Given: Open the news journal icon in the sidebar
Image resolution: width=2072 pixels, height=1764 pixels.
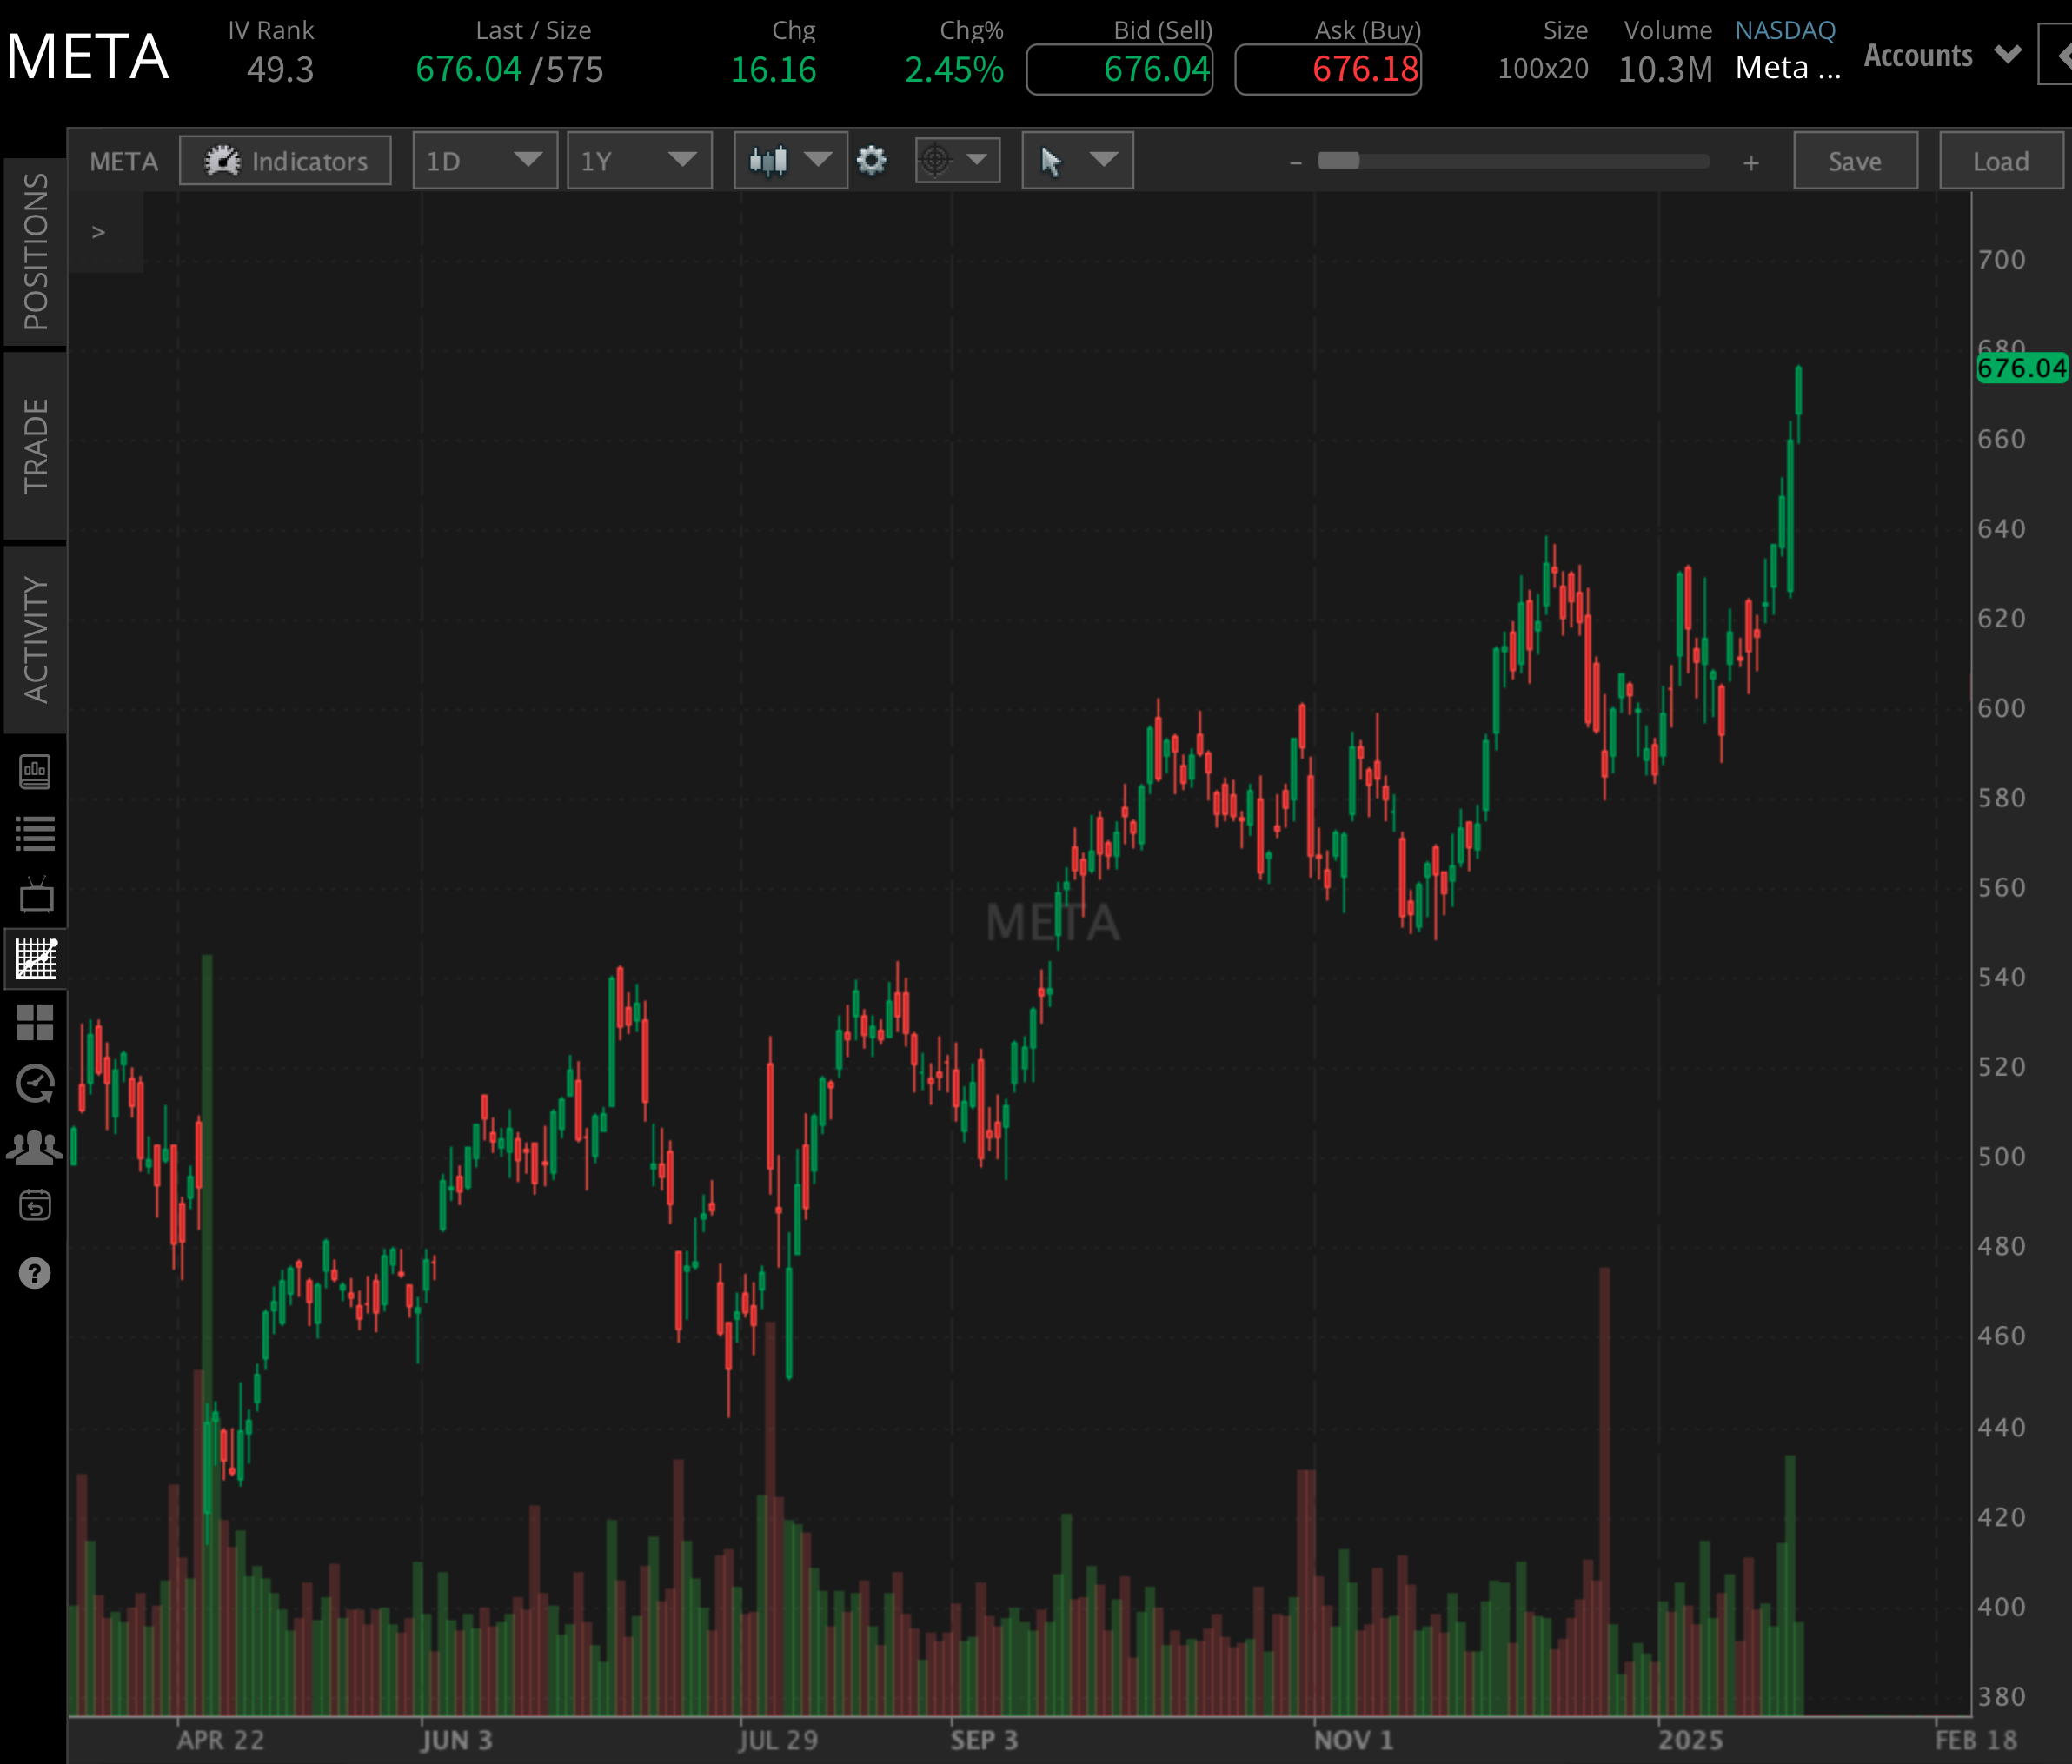Looking at the screenshot, I should point(36,771).
